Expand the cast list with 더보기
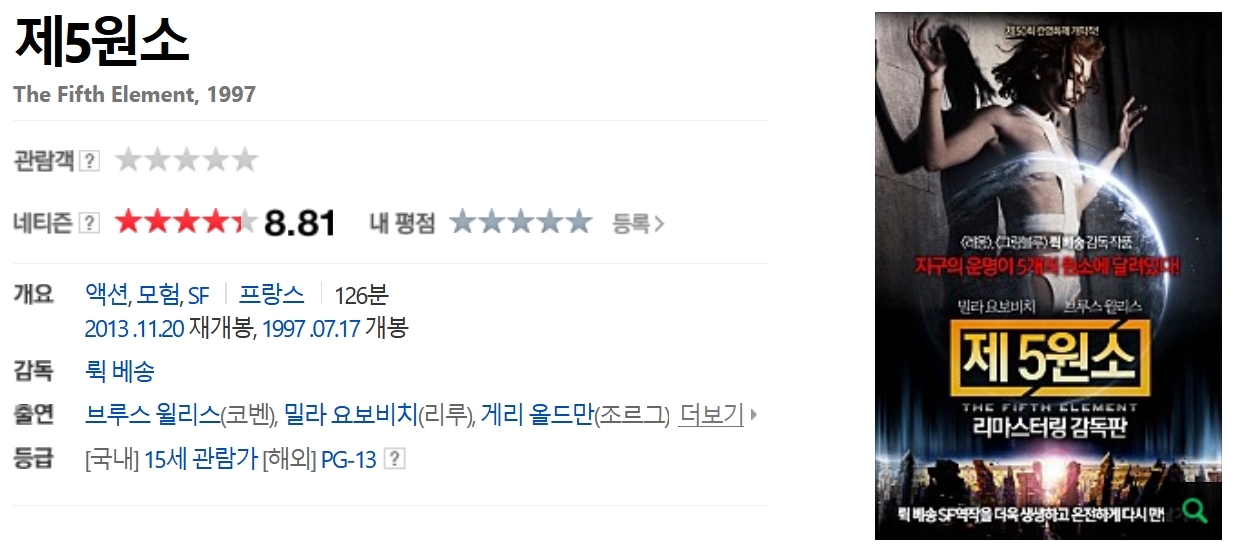 pyautogui.click(x=711, y=414)
